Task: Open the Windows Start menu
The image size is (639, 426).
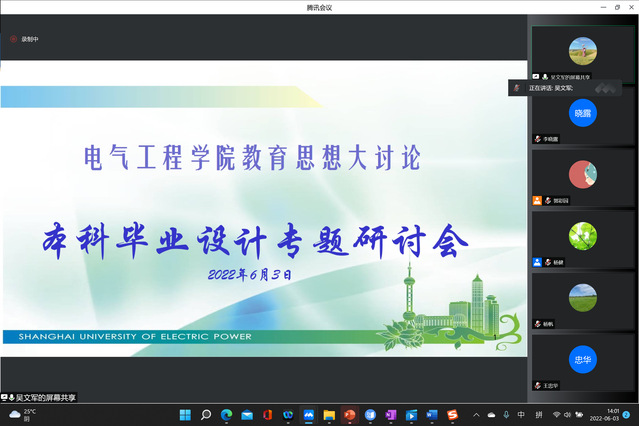Action: [x=185, y=414]
